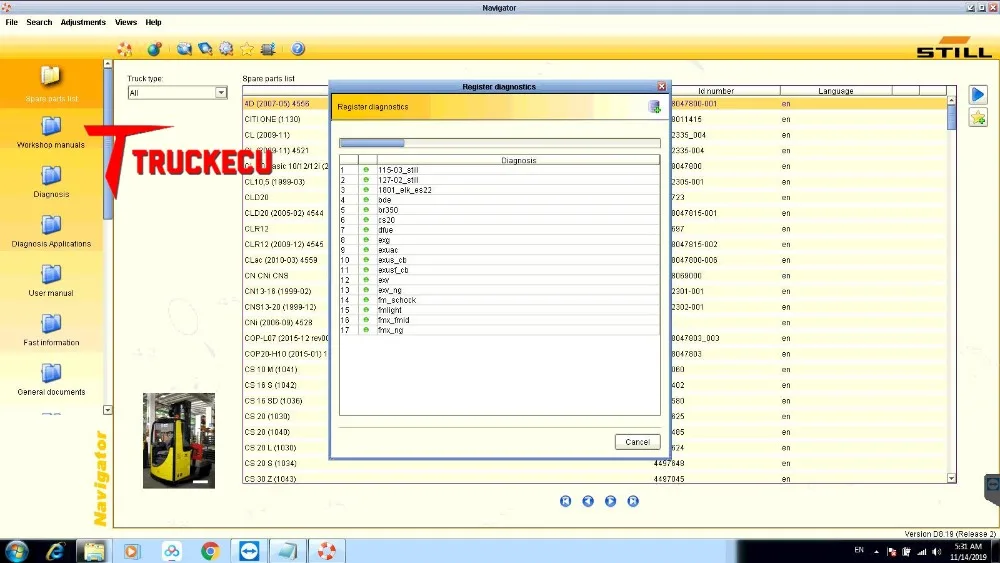The image size is (1000, 563).
Task: Open TeamViewer from the taskbar
Action: pyautogui.click(x=249, y=551)
